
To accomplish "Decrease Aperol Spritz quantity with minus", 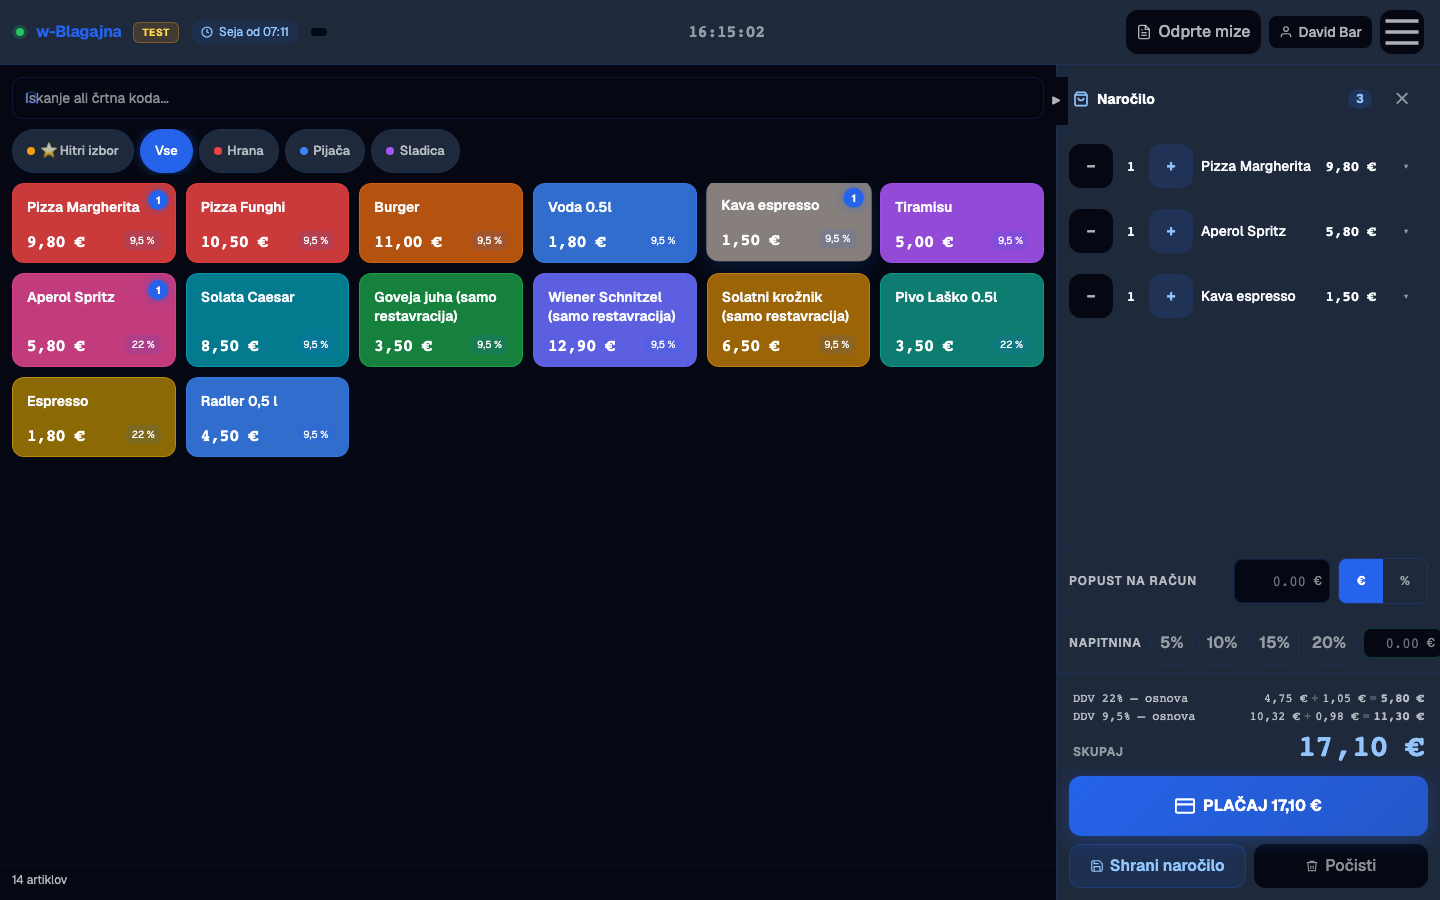I will pos(1091,231).
